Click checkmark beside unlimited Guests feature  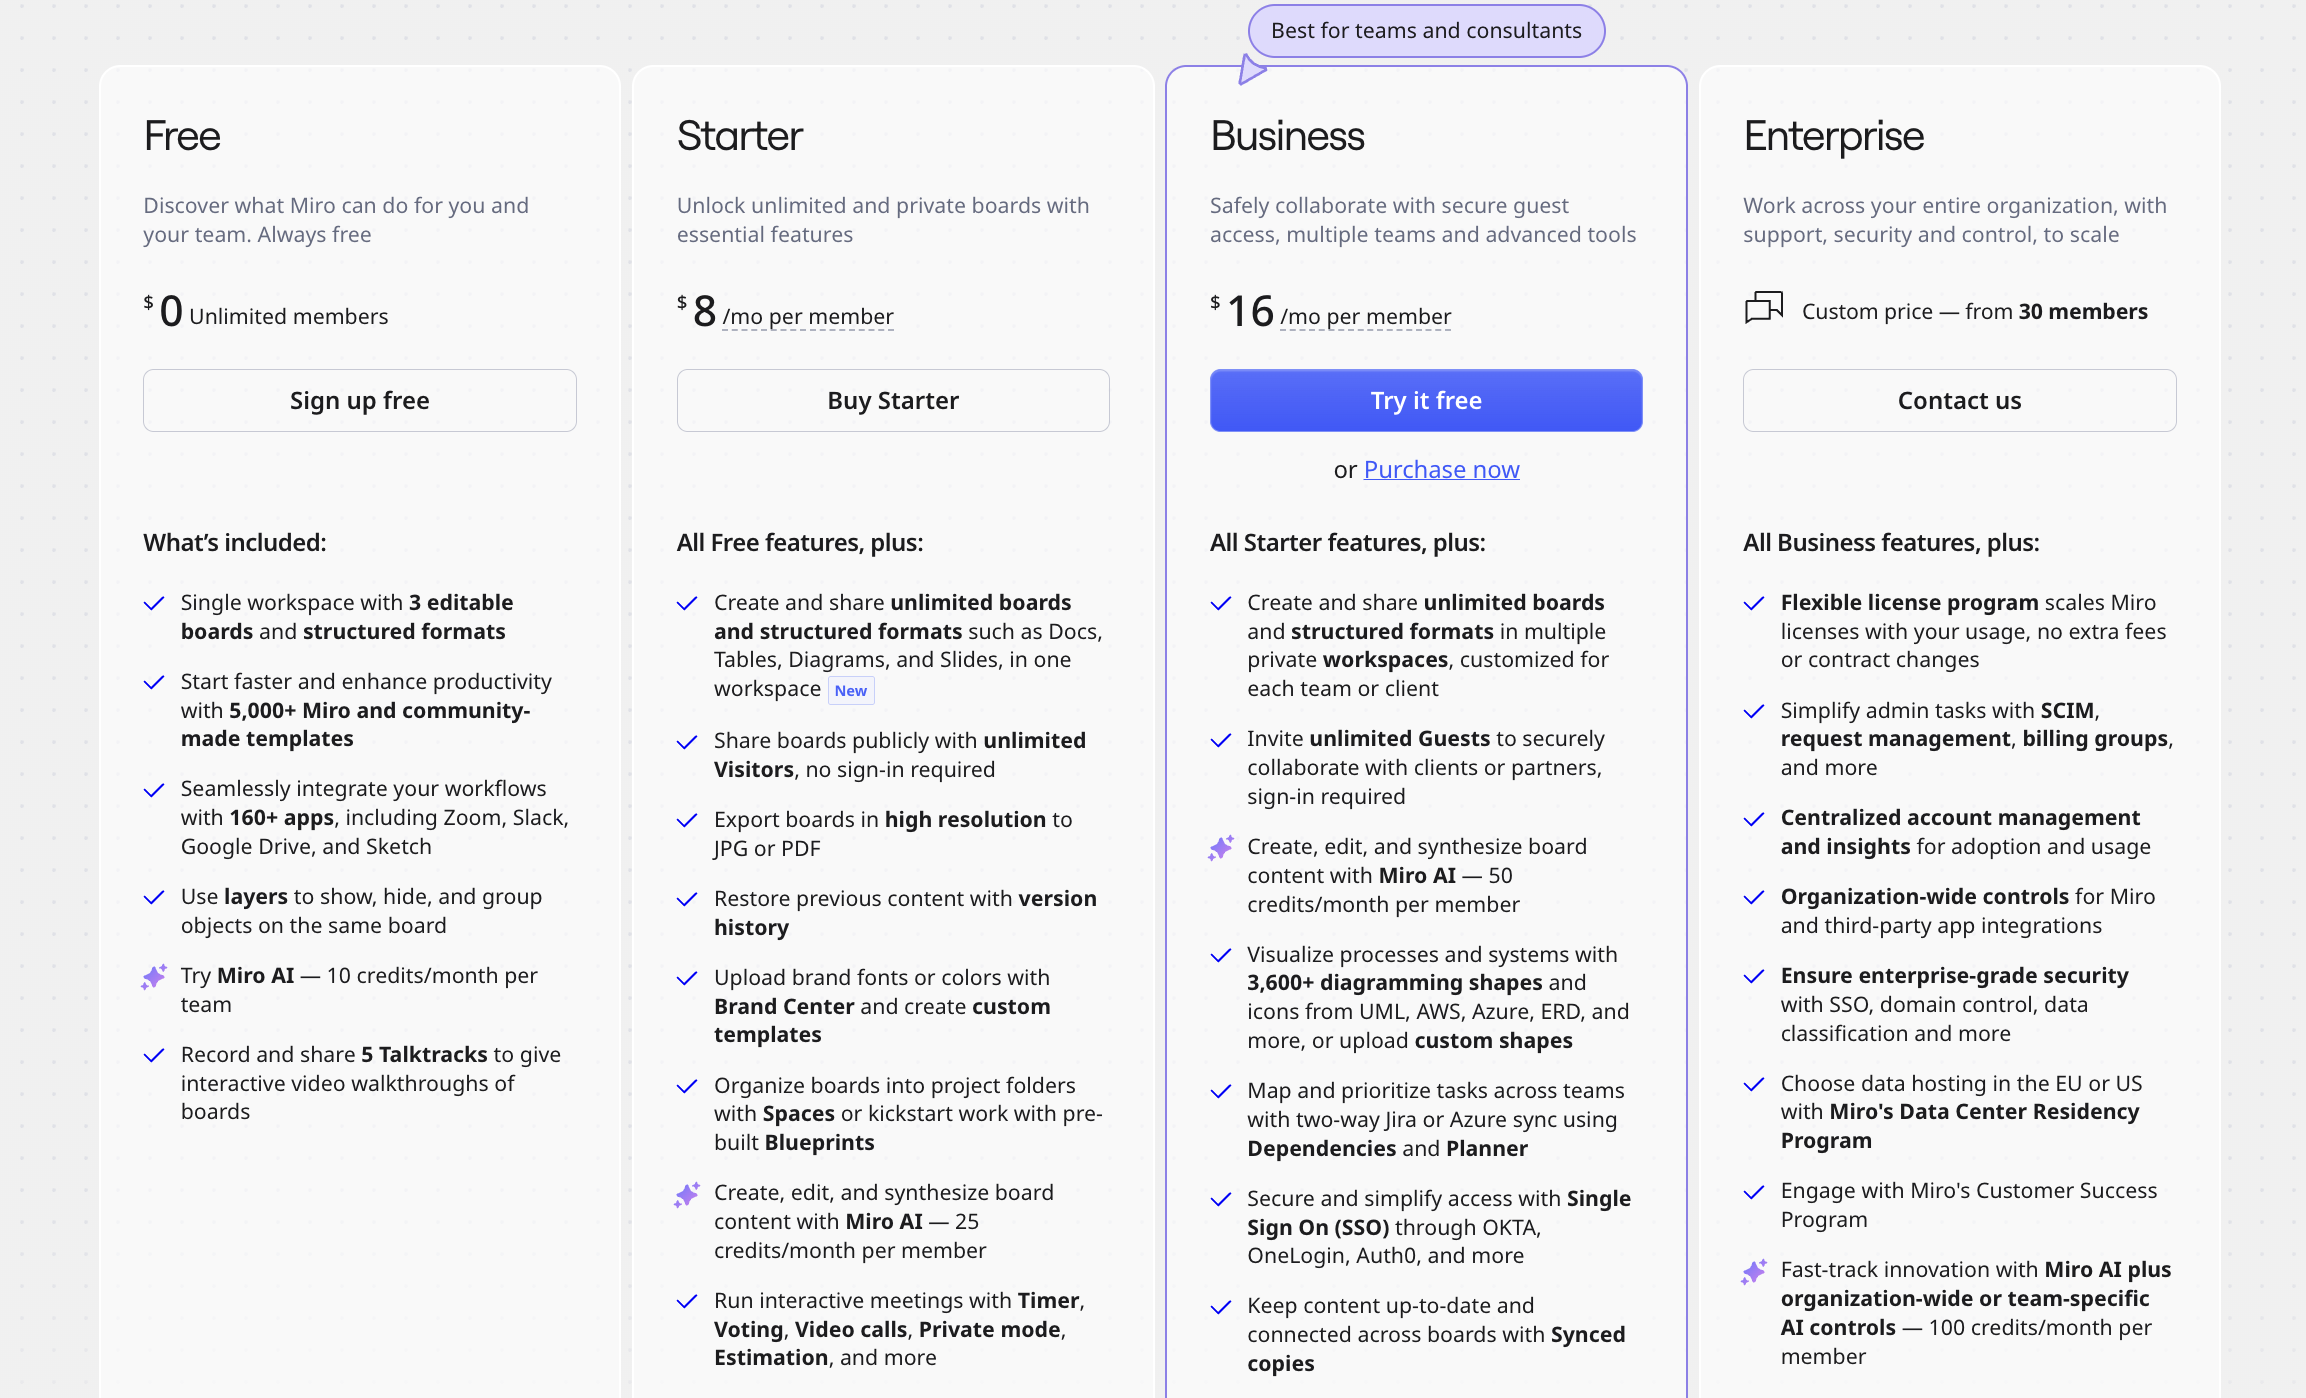pyautogui.click(x=1221, y=740)
